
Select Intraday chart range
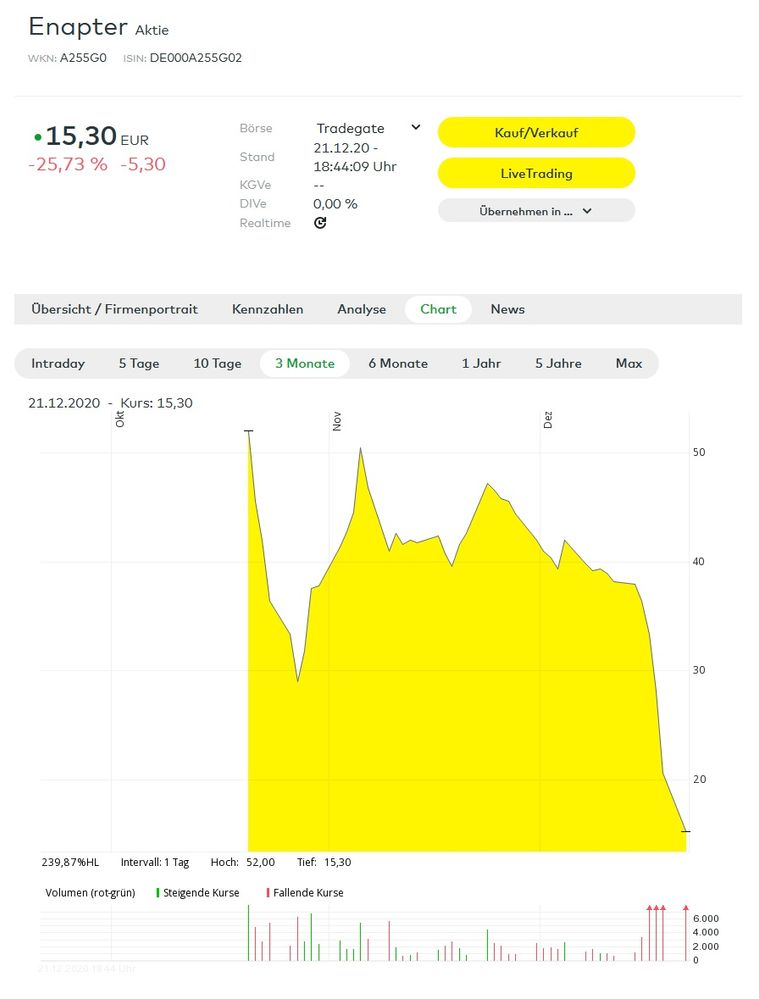coord(58,363)
